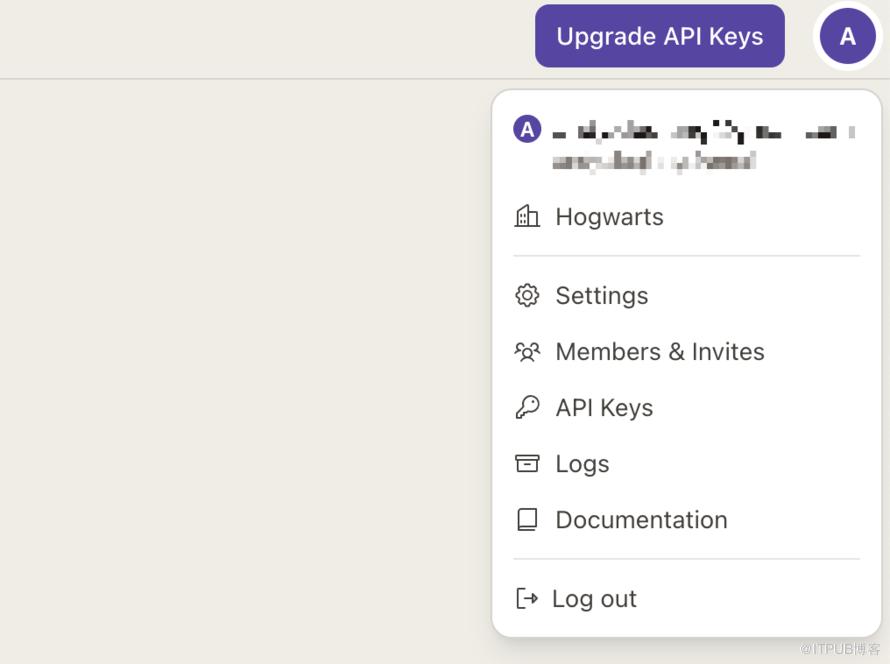Go to API Keys menu entry
Screen dimensions: 890x664
(604, 408)
